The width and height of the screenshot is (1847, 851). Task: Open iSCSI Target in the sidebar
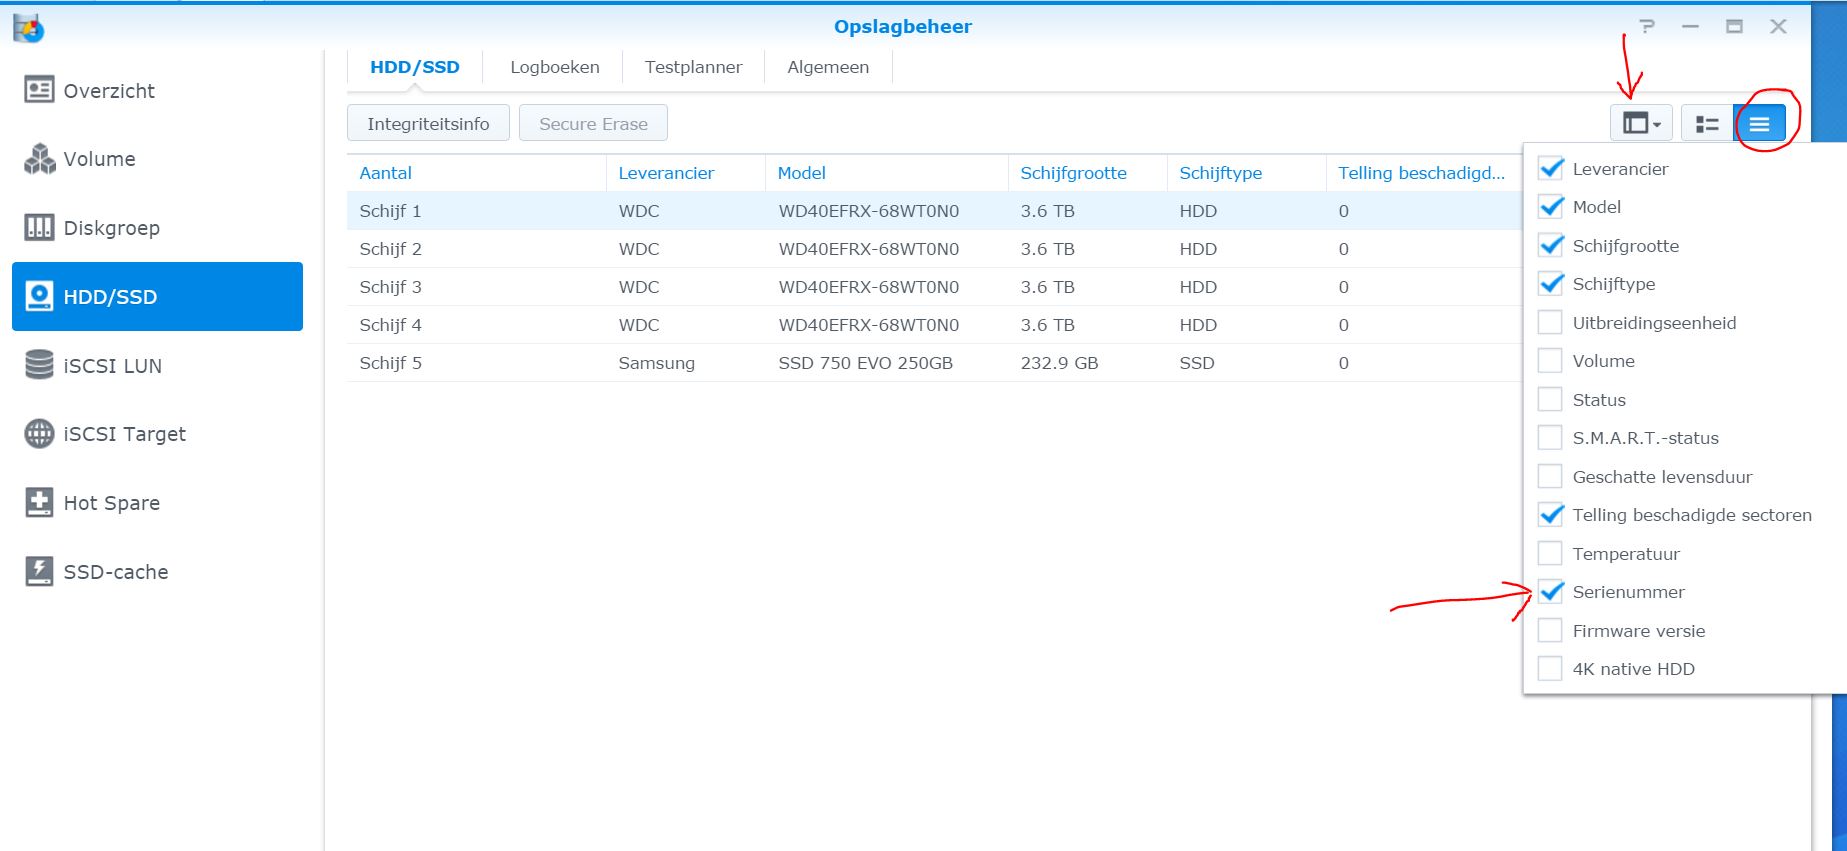pos(157,434)
